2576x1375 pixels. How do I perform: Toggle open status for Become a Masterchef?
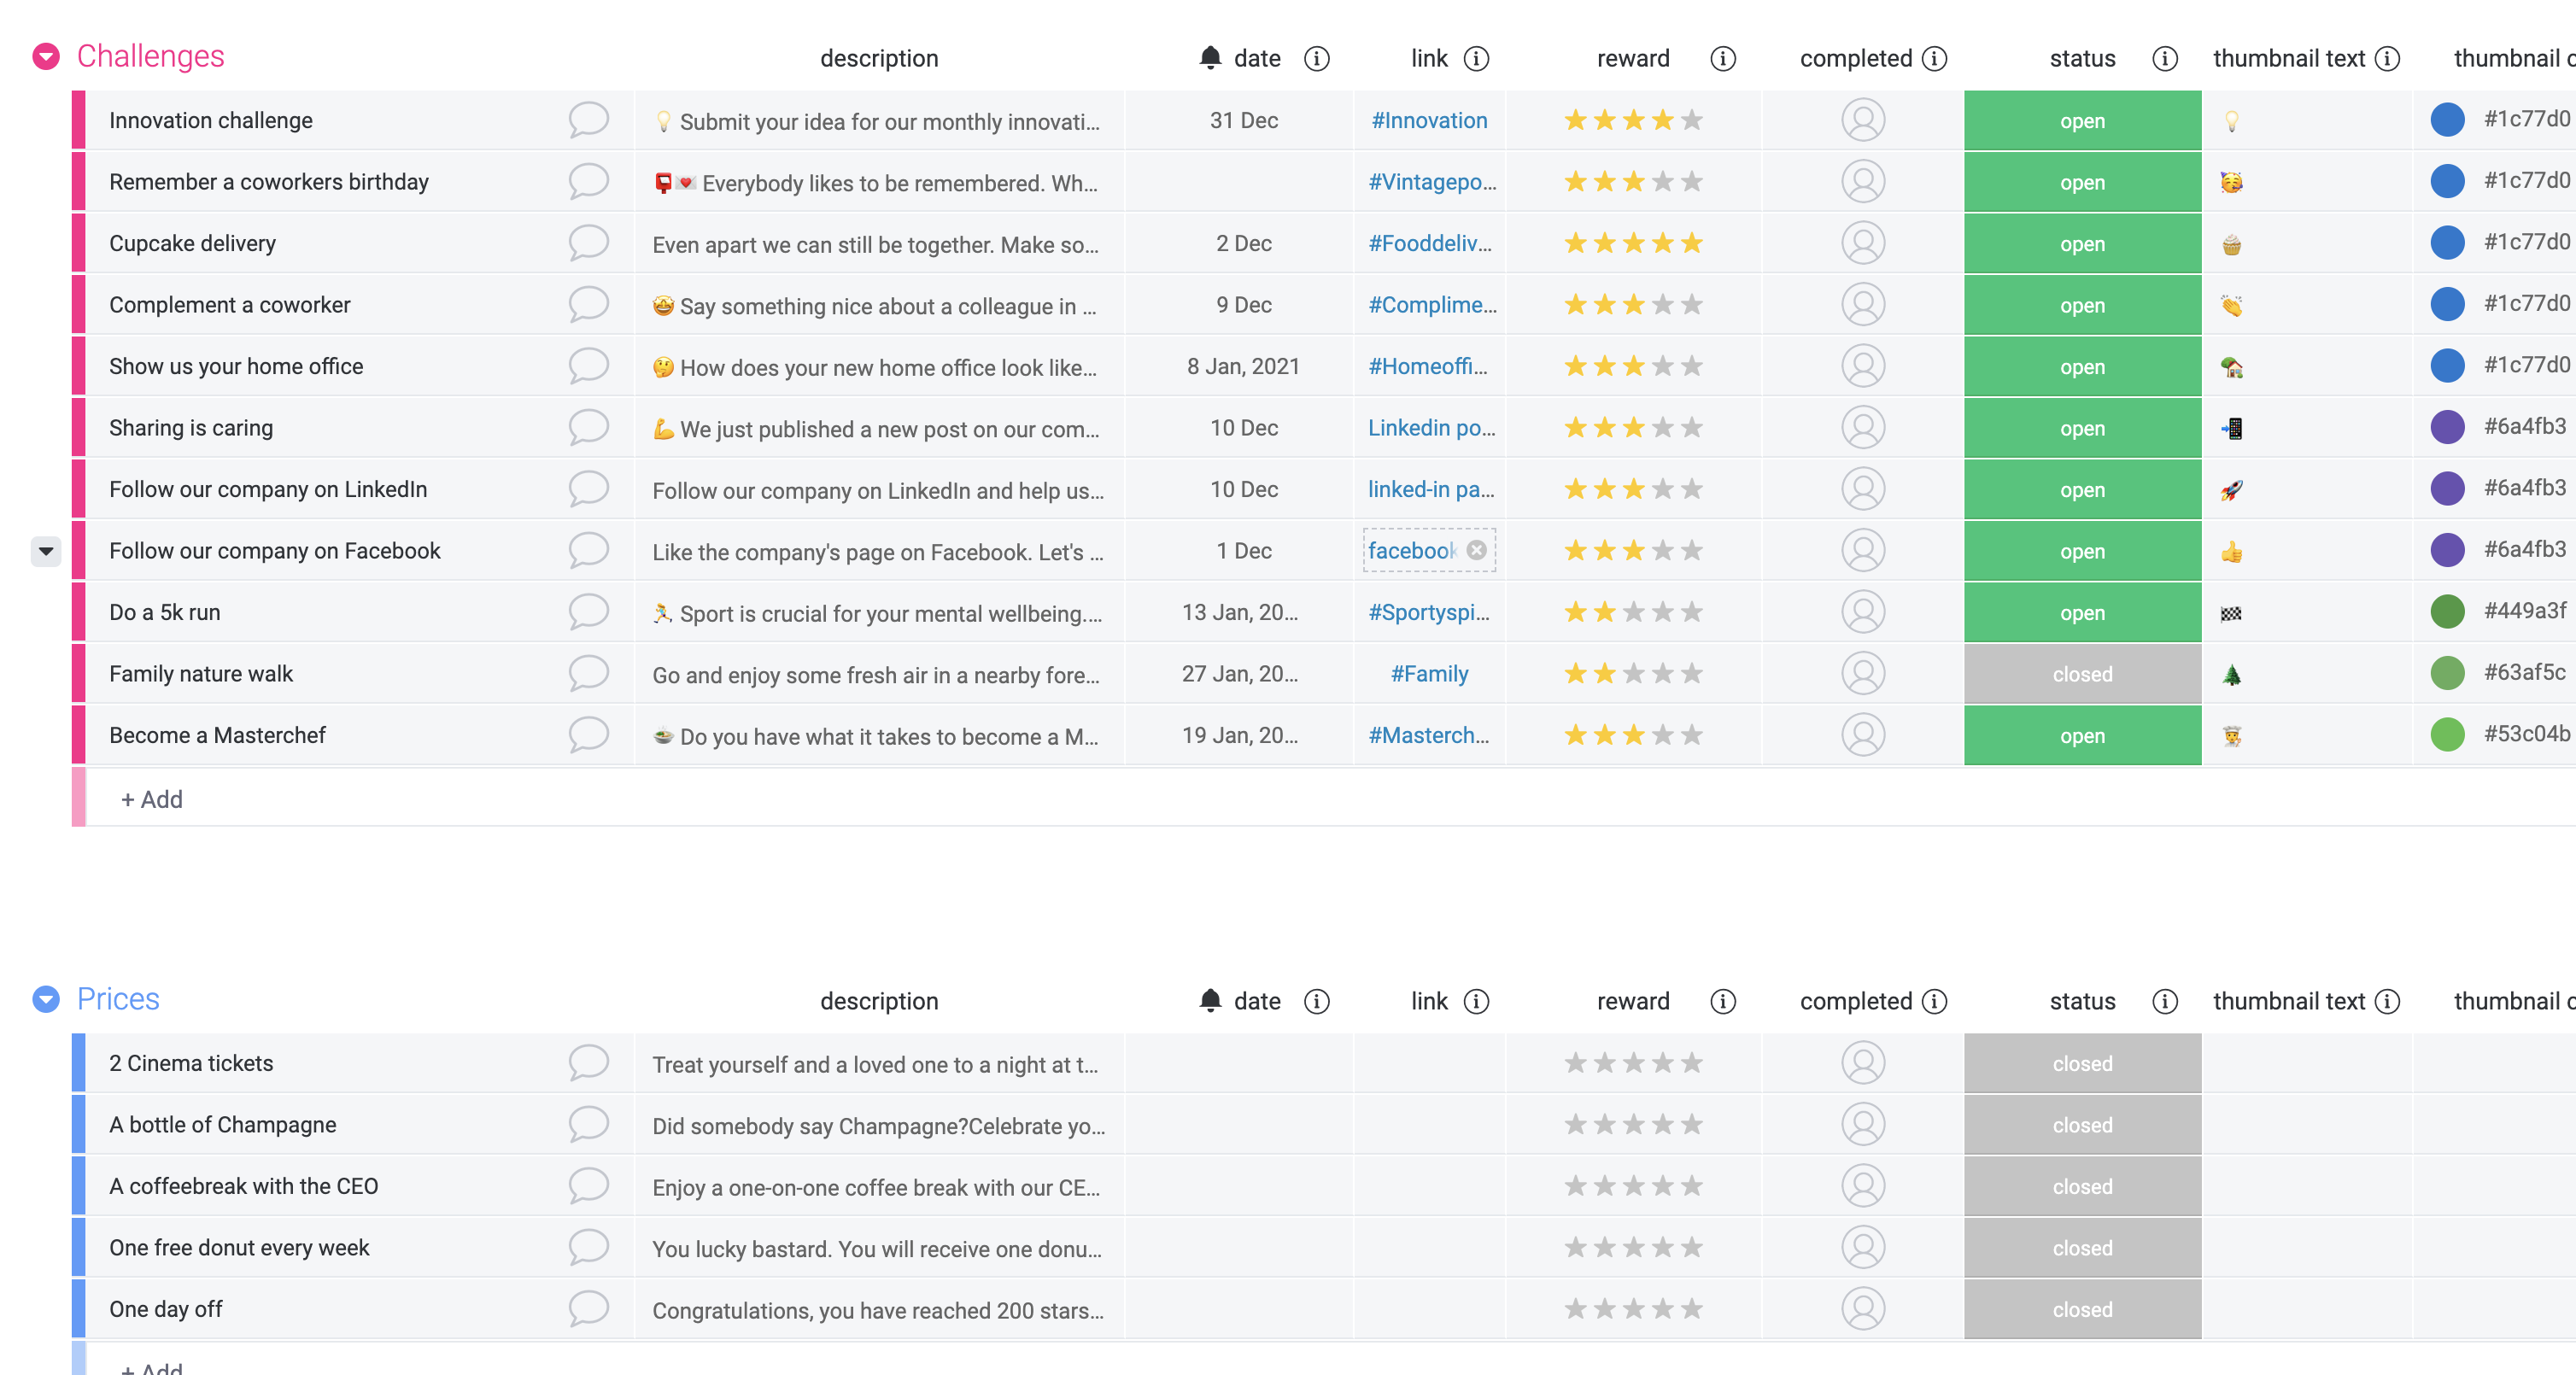2082,736
